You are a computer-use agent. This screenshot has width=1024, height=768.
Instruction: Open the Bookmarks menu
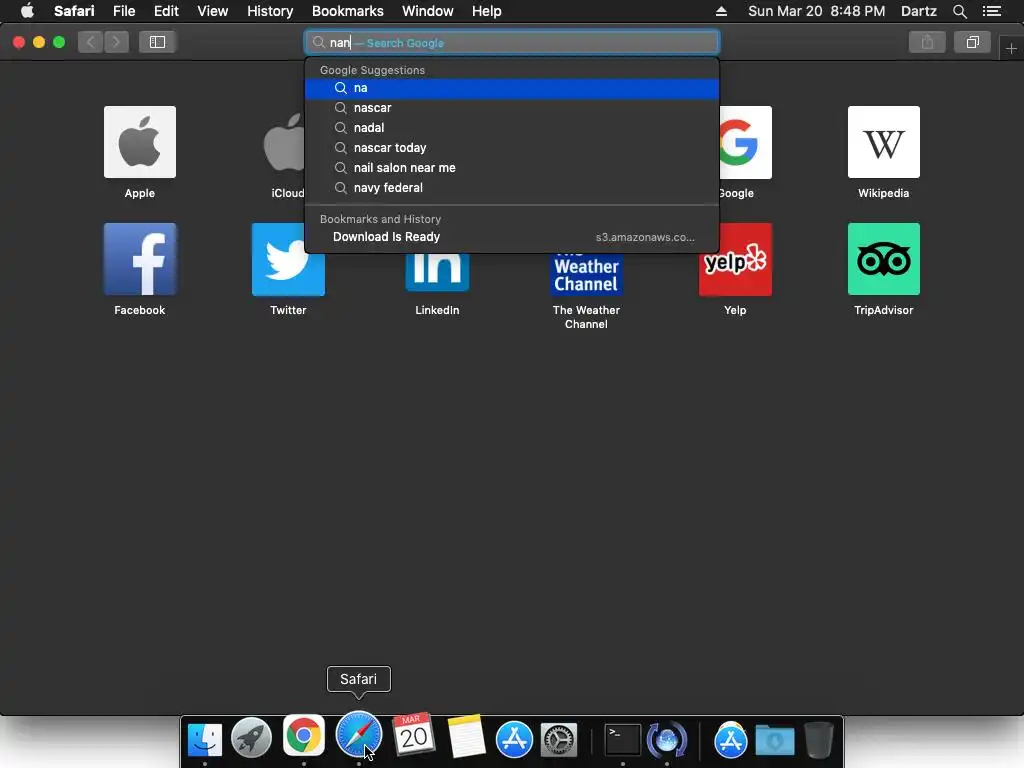click(347, 11)
